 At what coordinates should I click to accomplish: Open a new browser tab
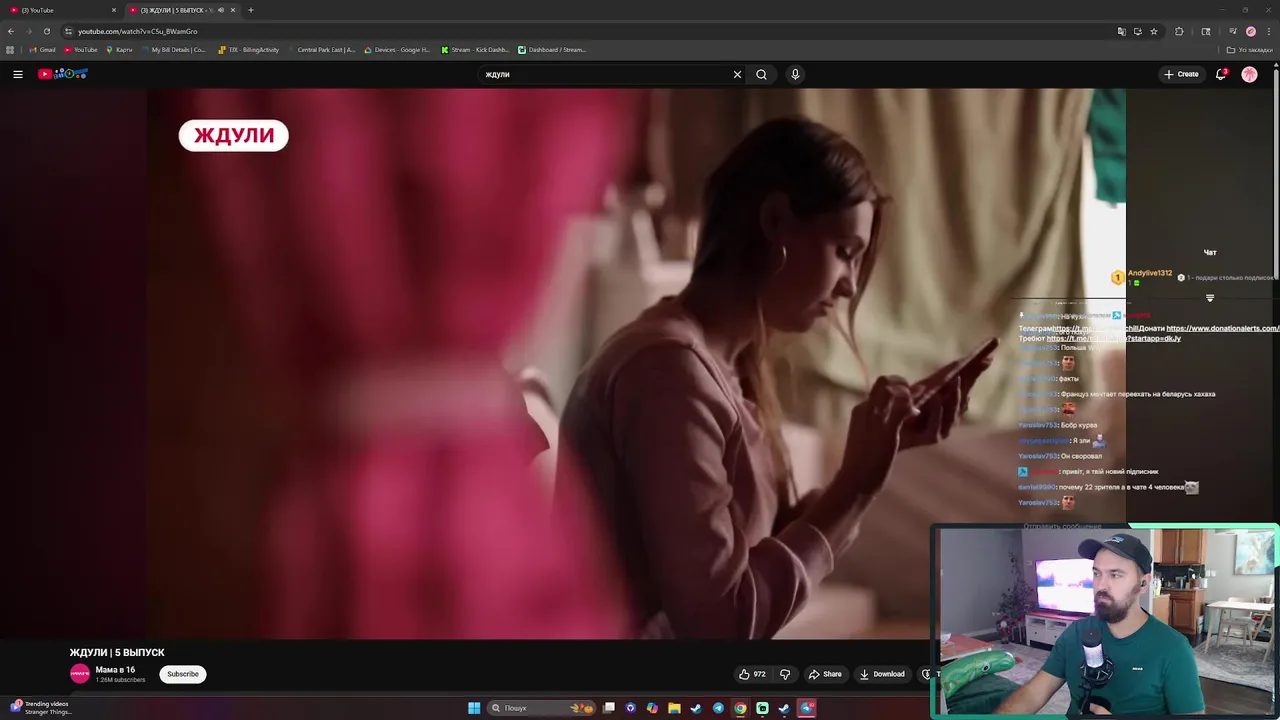tap(250, 10)
